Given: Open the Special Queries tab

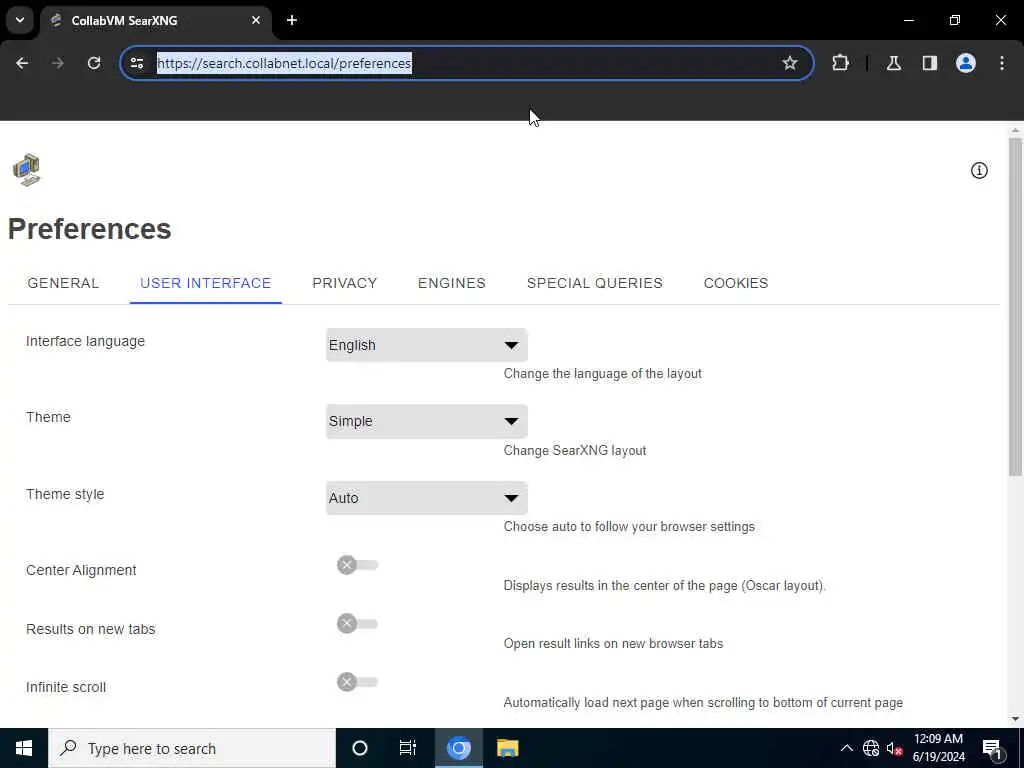Looking at the screenshot, I should pos(595,283).
